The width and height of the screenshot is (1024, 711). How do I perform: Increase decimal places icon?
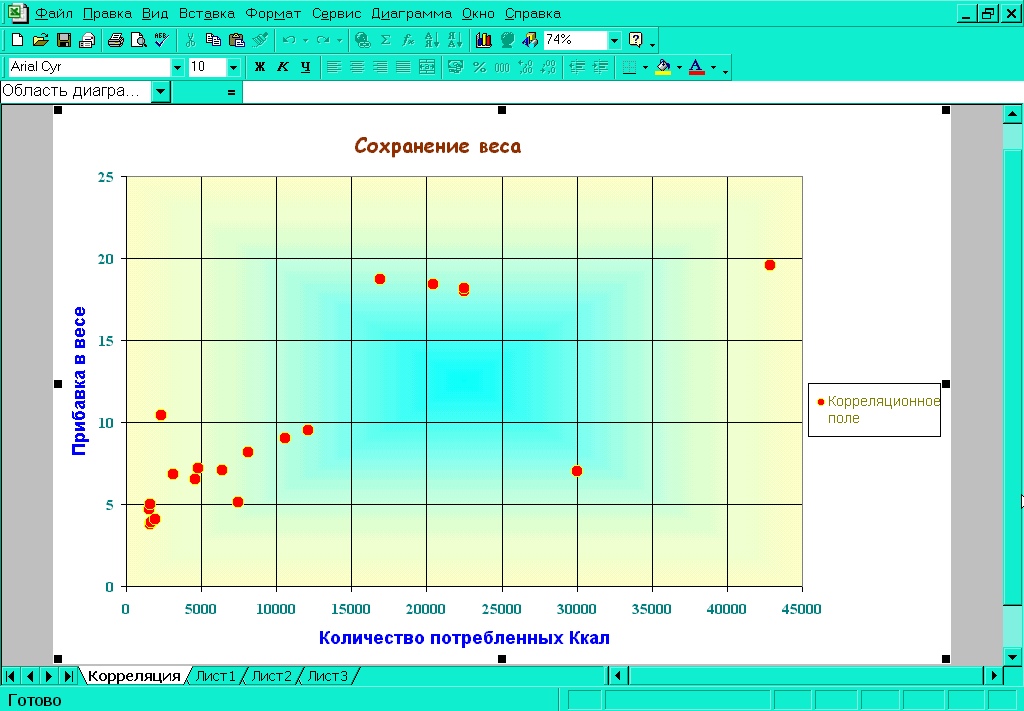pyautogui.click(x=525, y=67)
